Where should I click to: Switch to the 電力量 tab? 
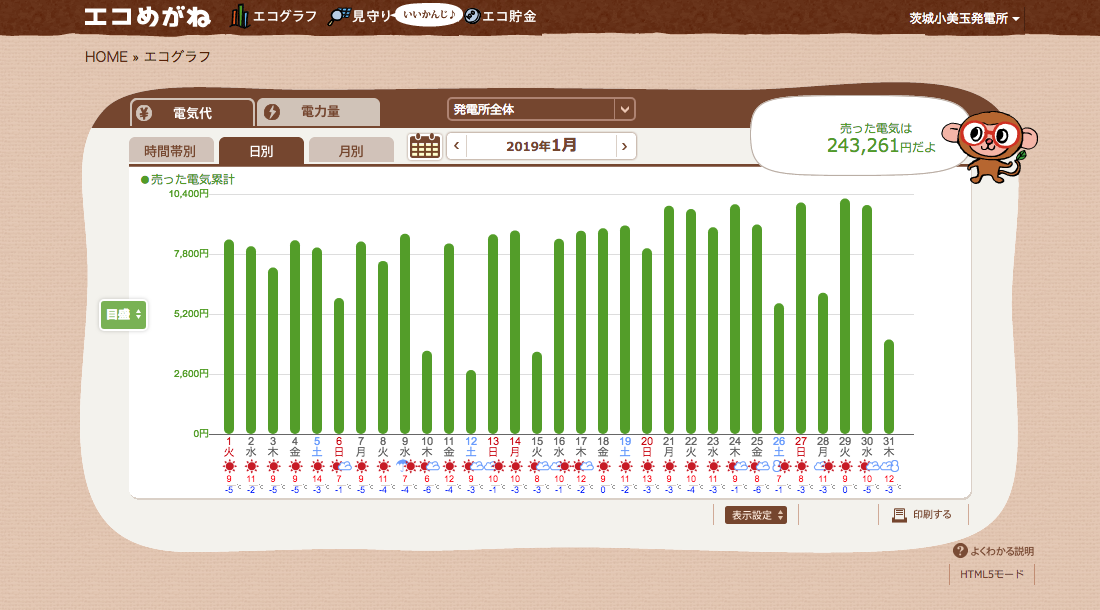click(x=318, y=111)
